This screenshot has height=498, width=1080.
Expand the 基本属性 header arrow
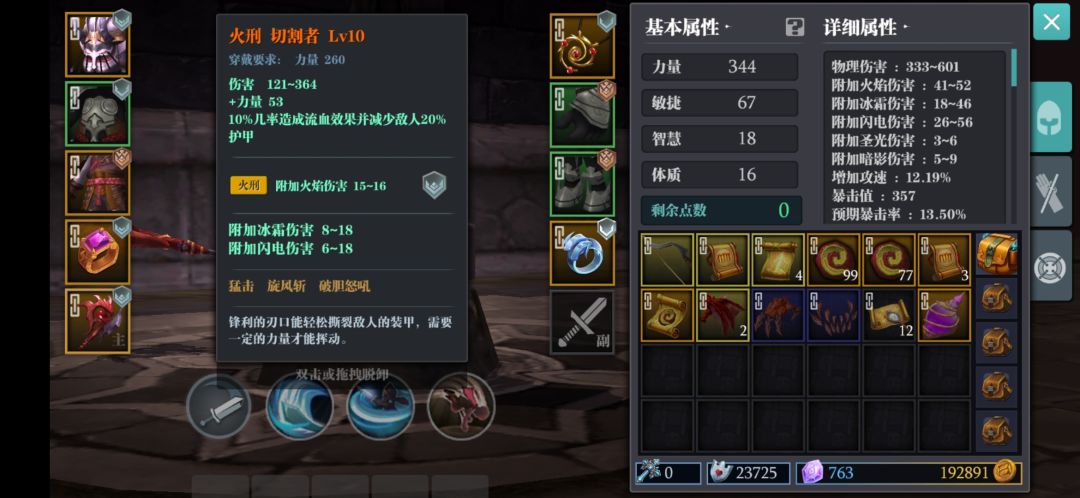point(727,28)
